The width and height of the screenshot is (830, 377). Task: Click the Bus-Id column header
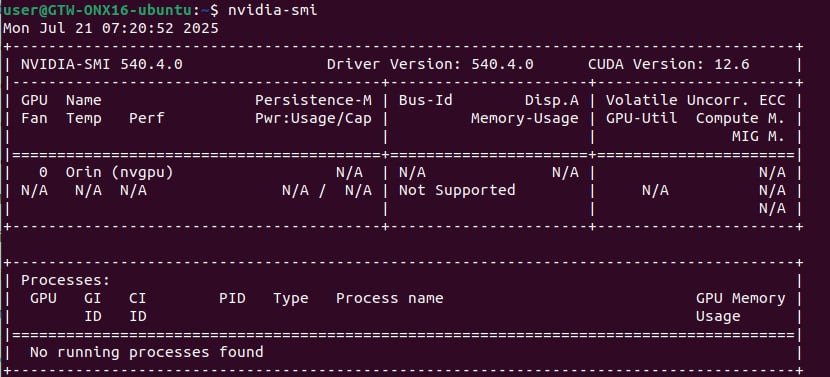click(426, 100)
